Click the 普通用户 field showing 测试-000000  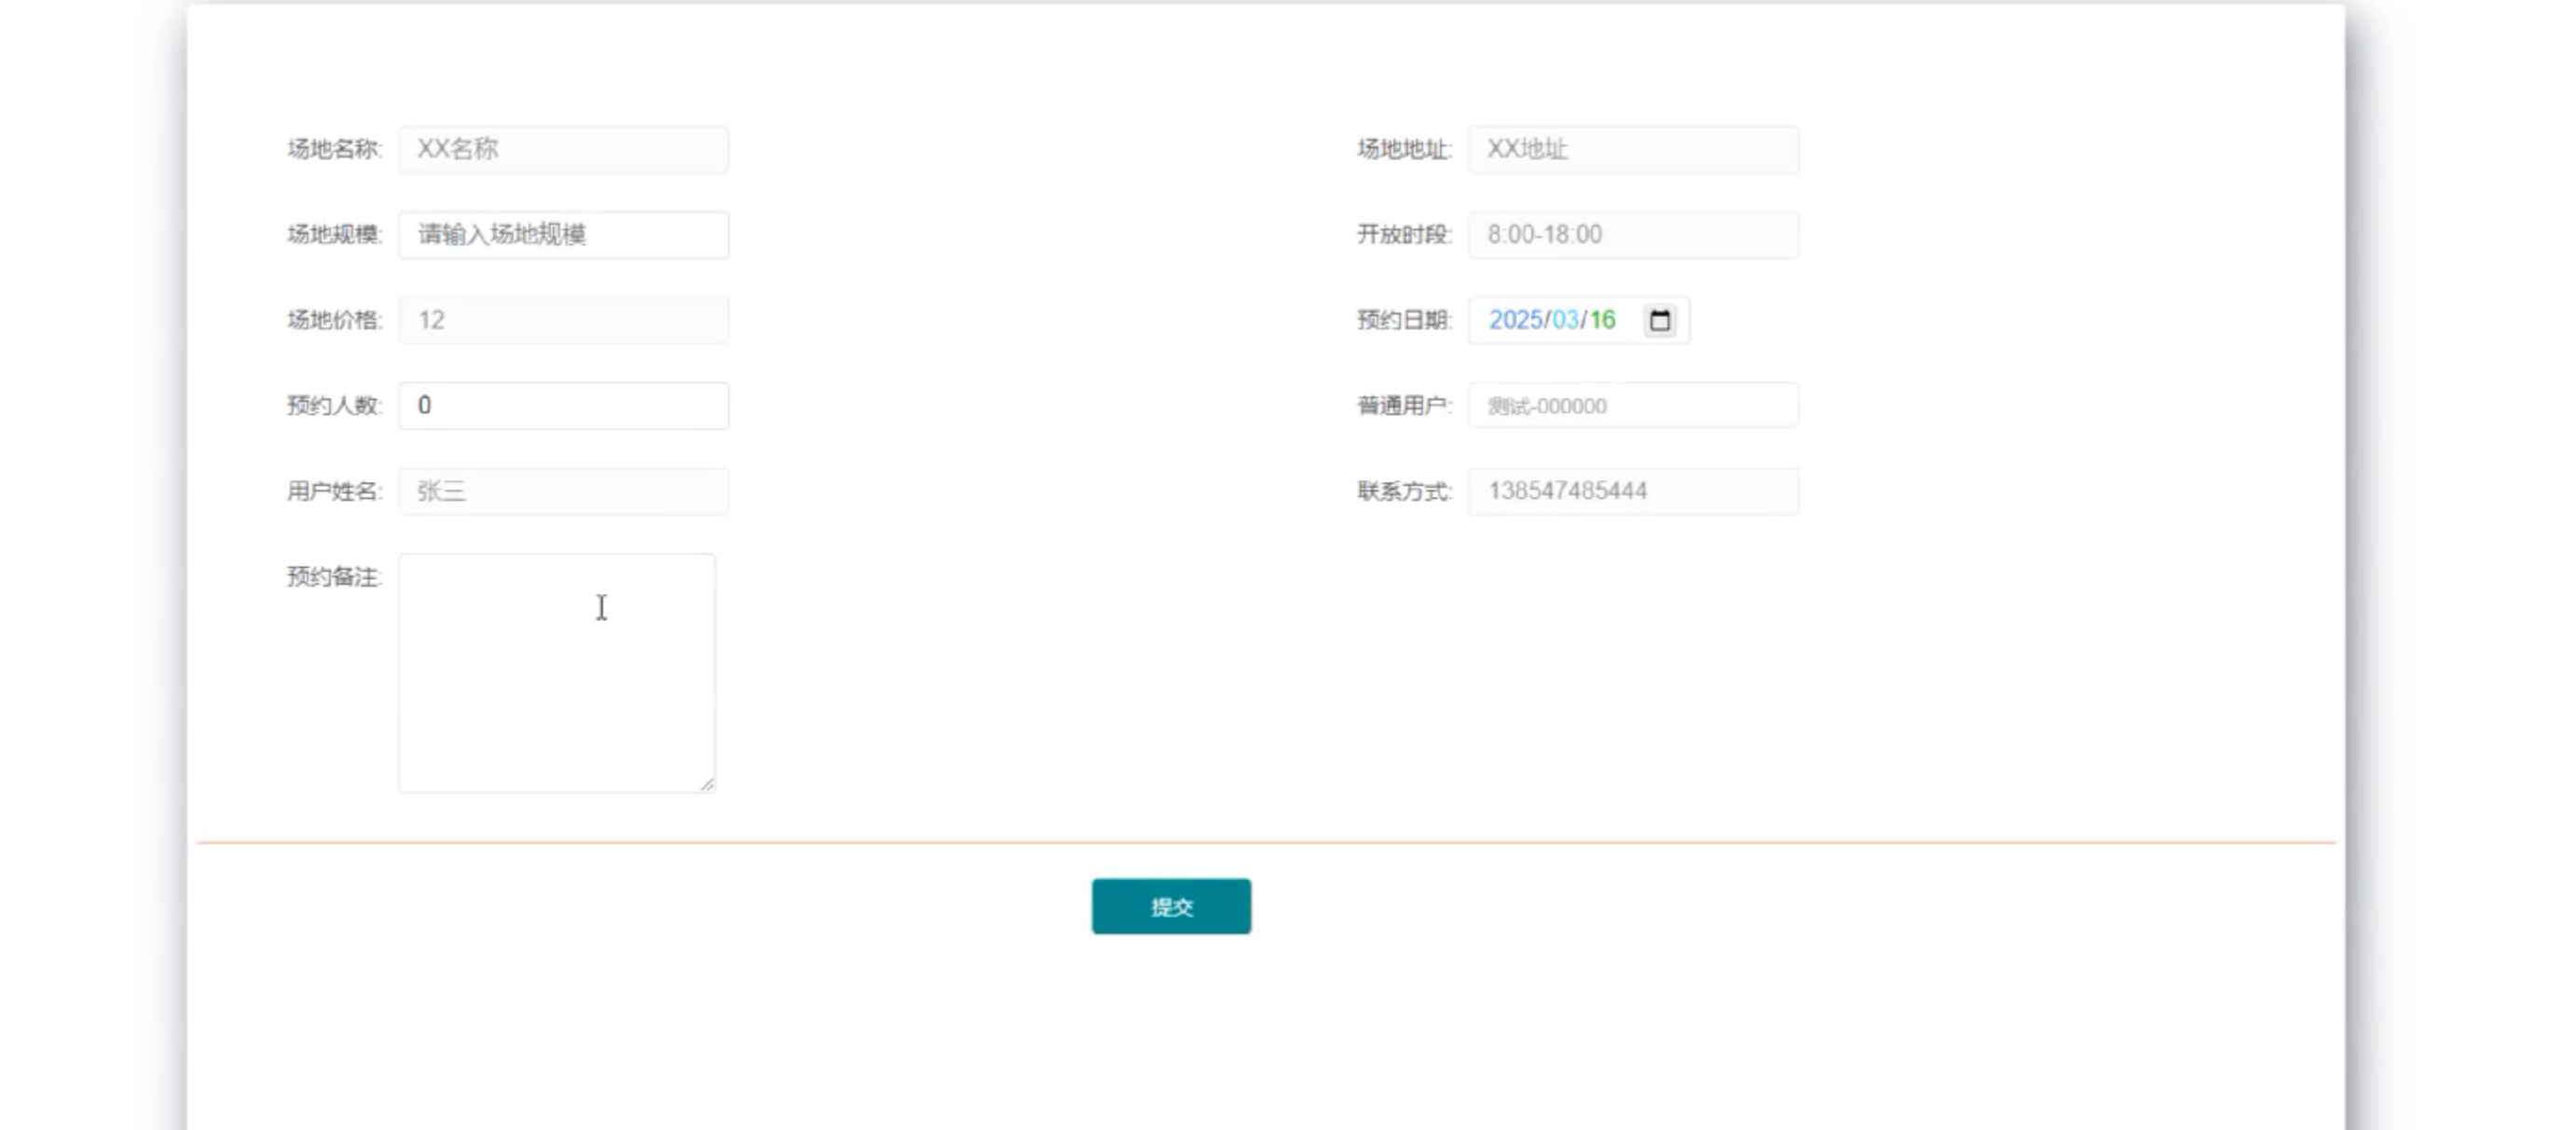tap(1633, 406)
